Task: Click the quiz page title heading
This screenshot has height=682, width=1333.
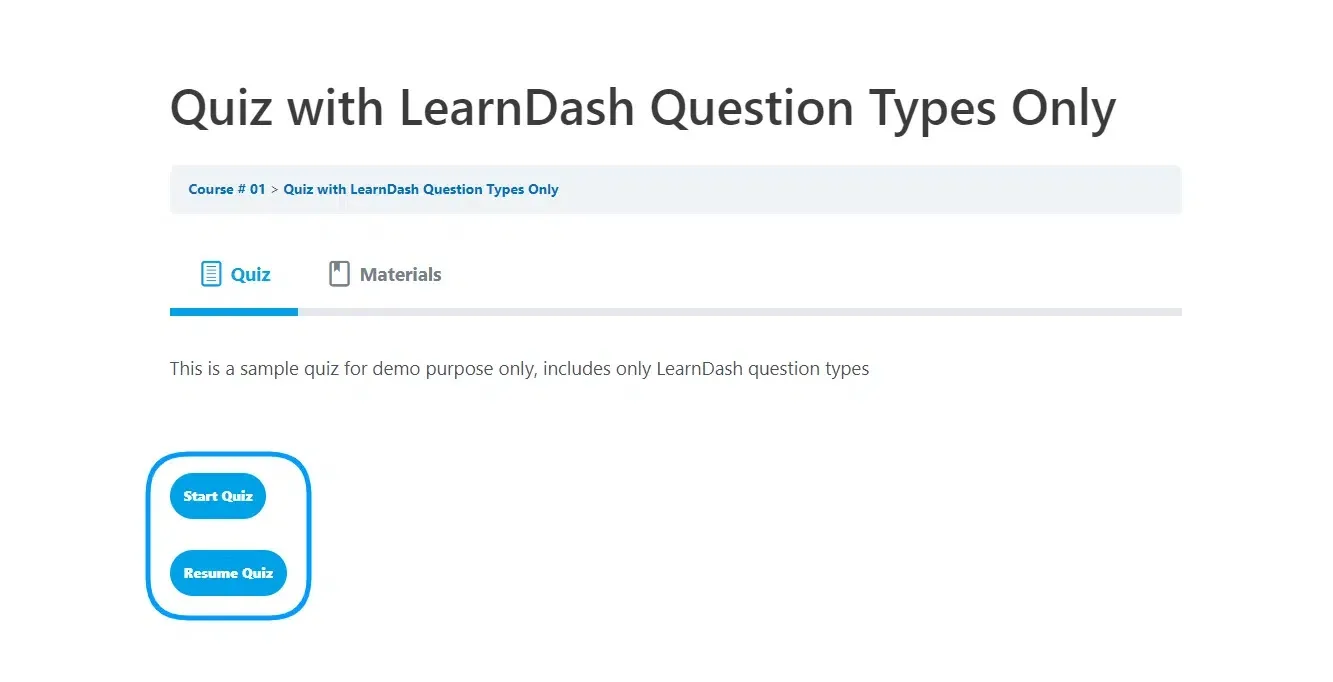Action: [642, 107]
